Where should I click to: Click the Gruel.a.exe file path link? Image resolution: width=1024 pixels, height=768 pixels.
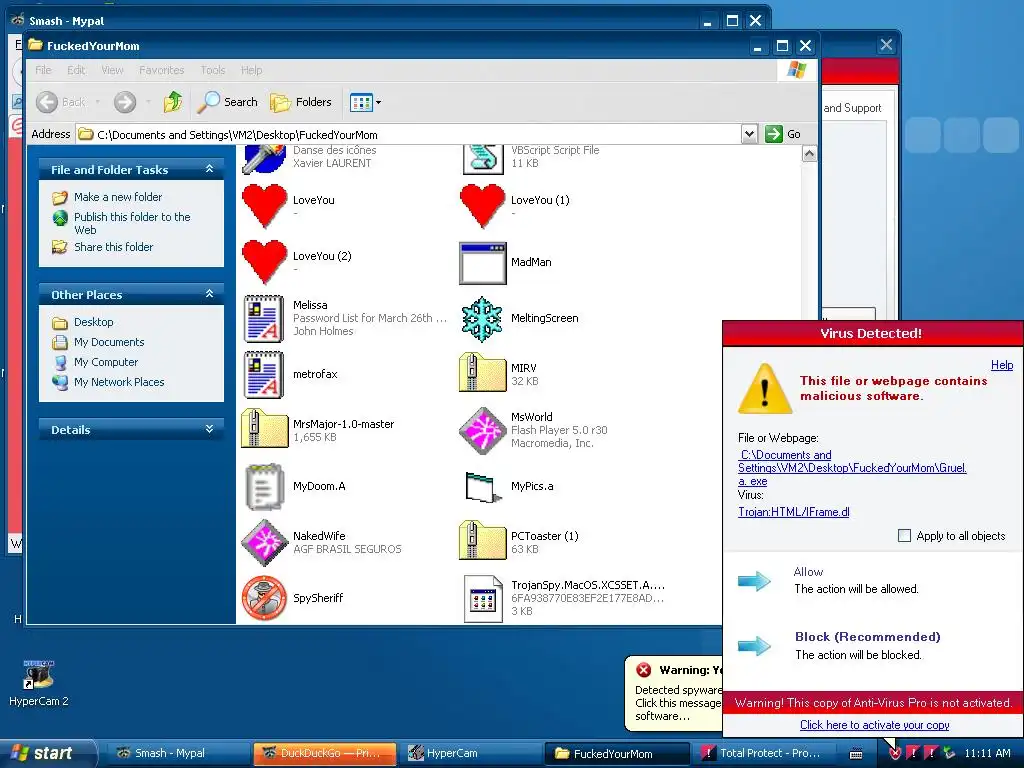[852, 468]
